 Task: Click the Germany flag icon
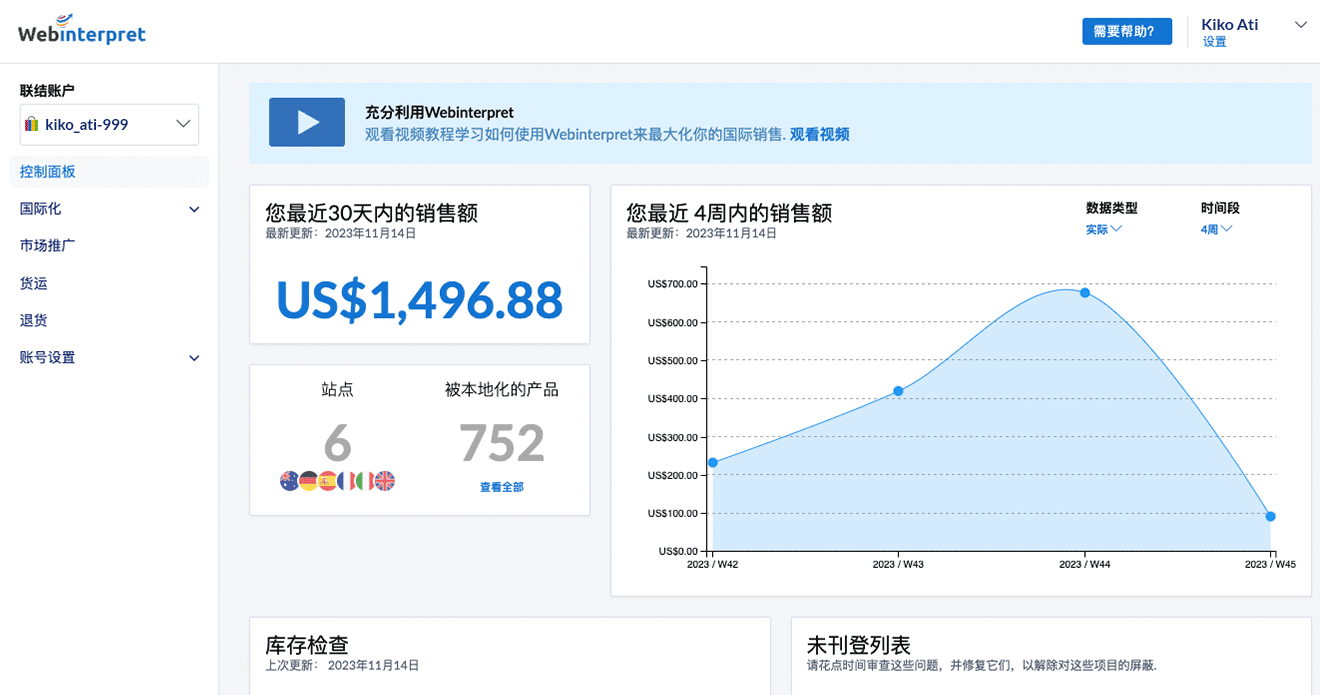click(309, 481)
